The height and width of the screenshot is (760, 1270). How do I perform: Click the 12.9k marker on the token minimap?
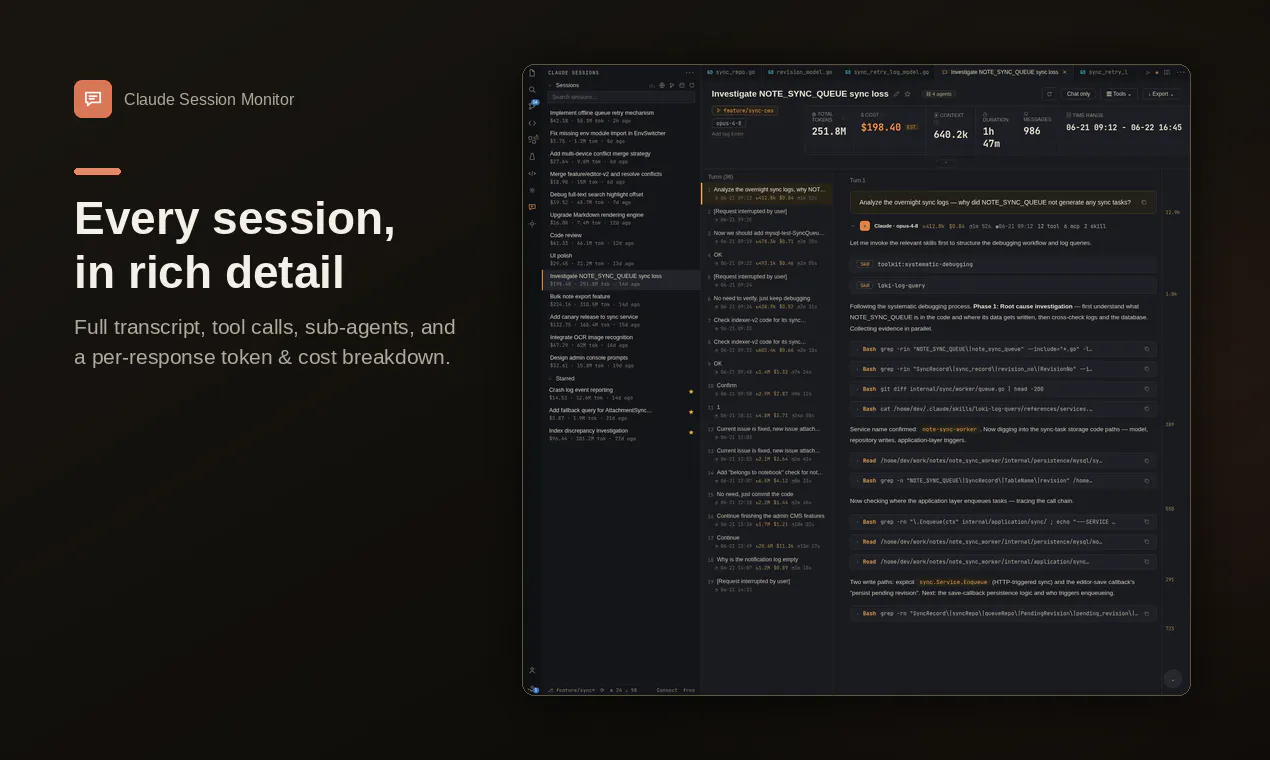click(x=1172, y=212)
